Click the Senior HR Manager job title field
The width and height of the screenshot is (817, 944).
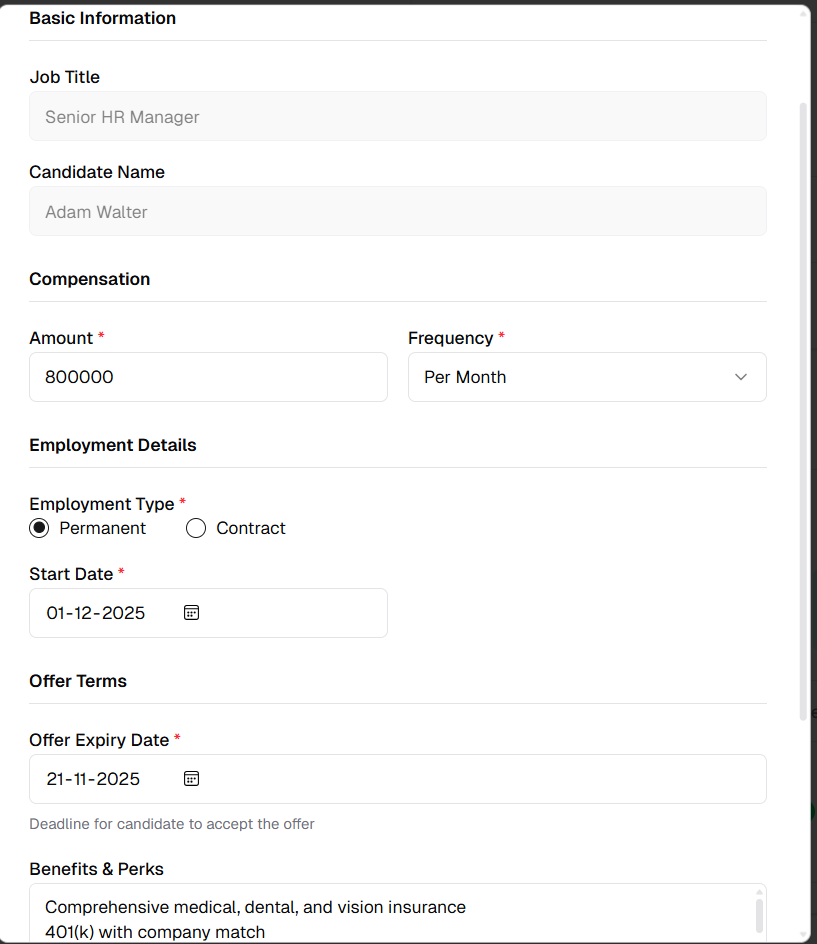tap(397, 116)
